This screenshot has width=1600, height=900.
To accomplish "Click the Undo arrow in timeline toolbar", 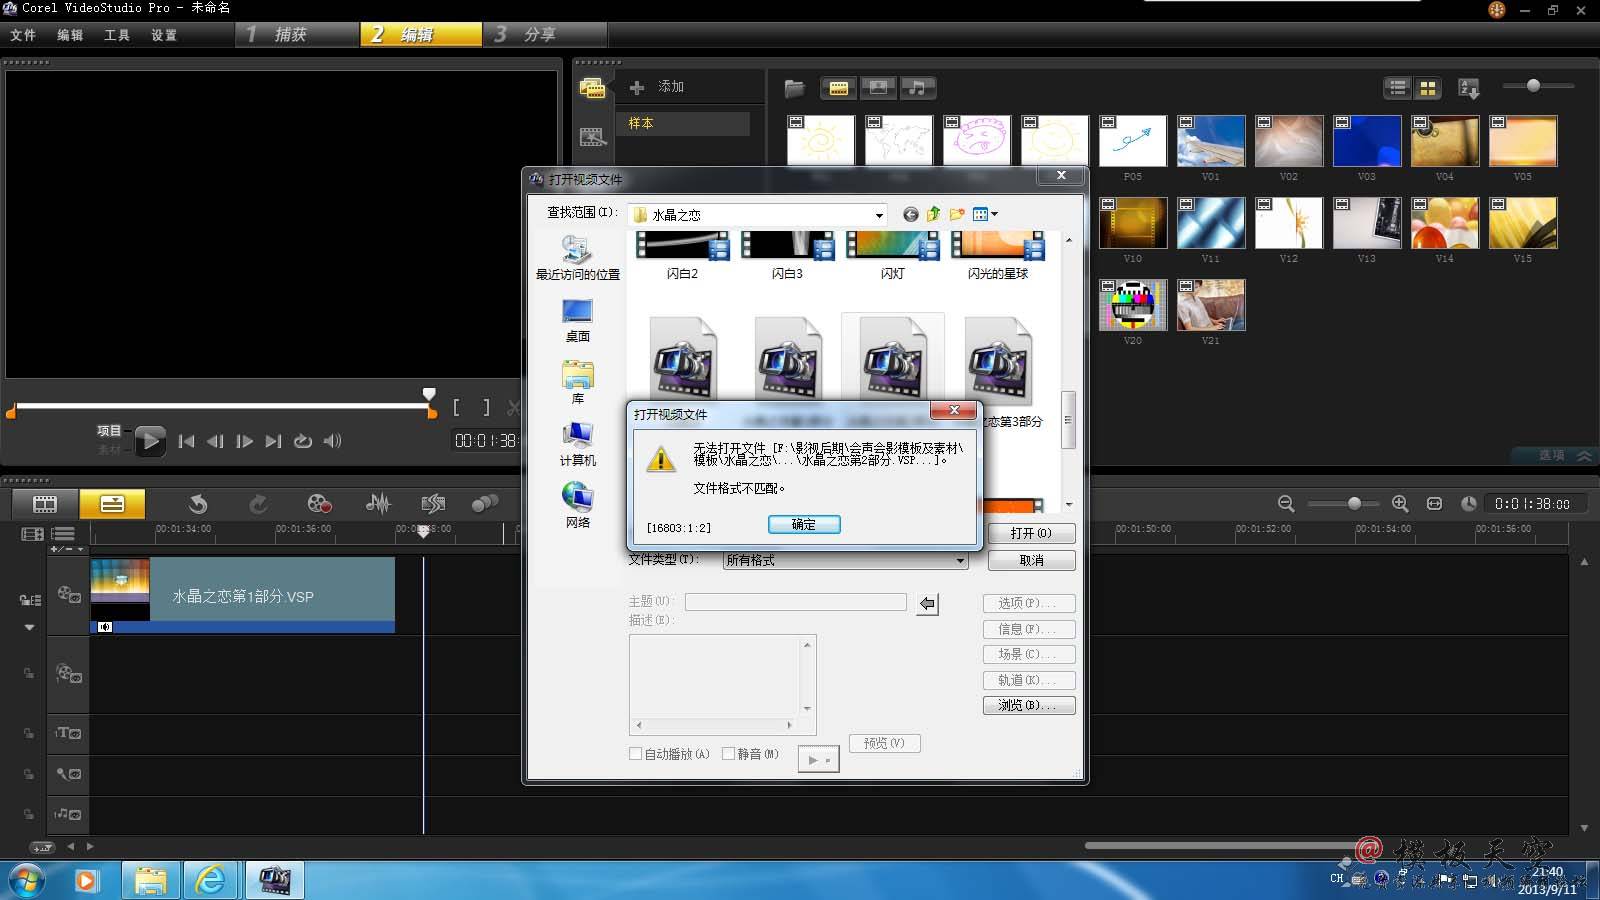I will [198, 504].
